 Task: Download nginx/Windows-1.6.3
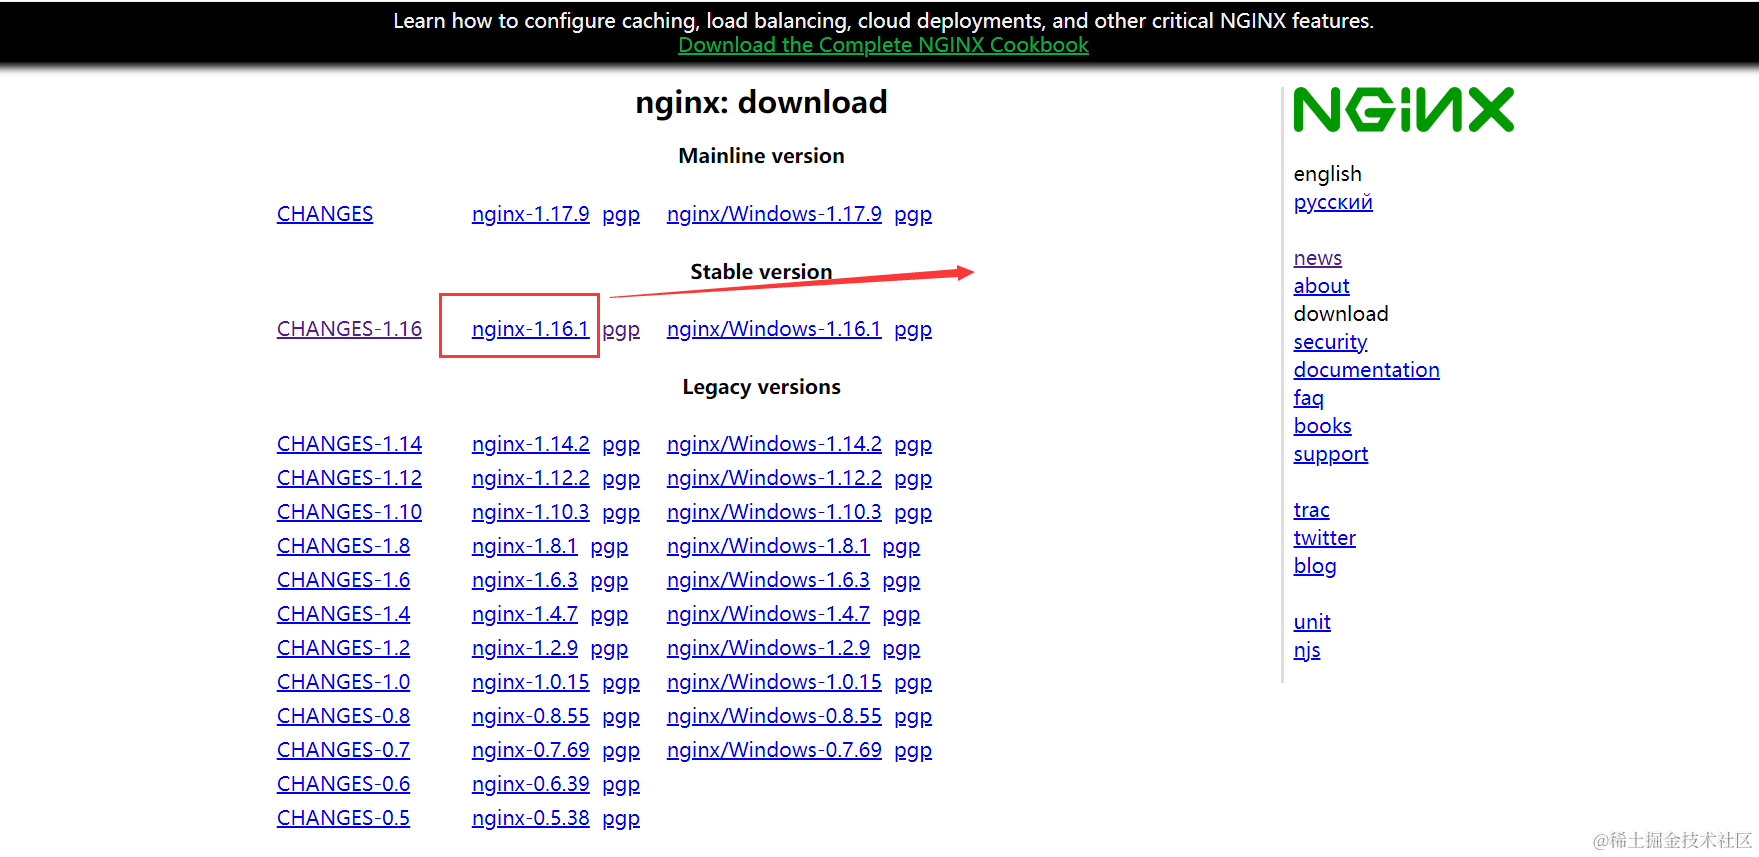tap(768, 580)
